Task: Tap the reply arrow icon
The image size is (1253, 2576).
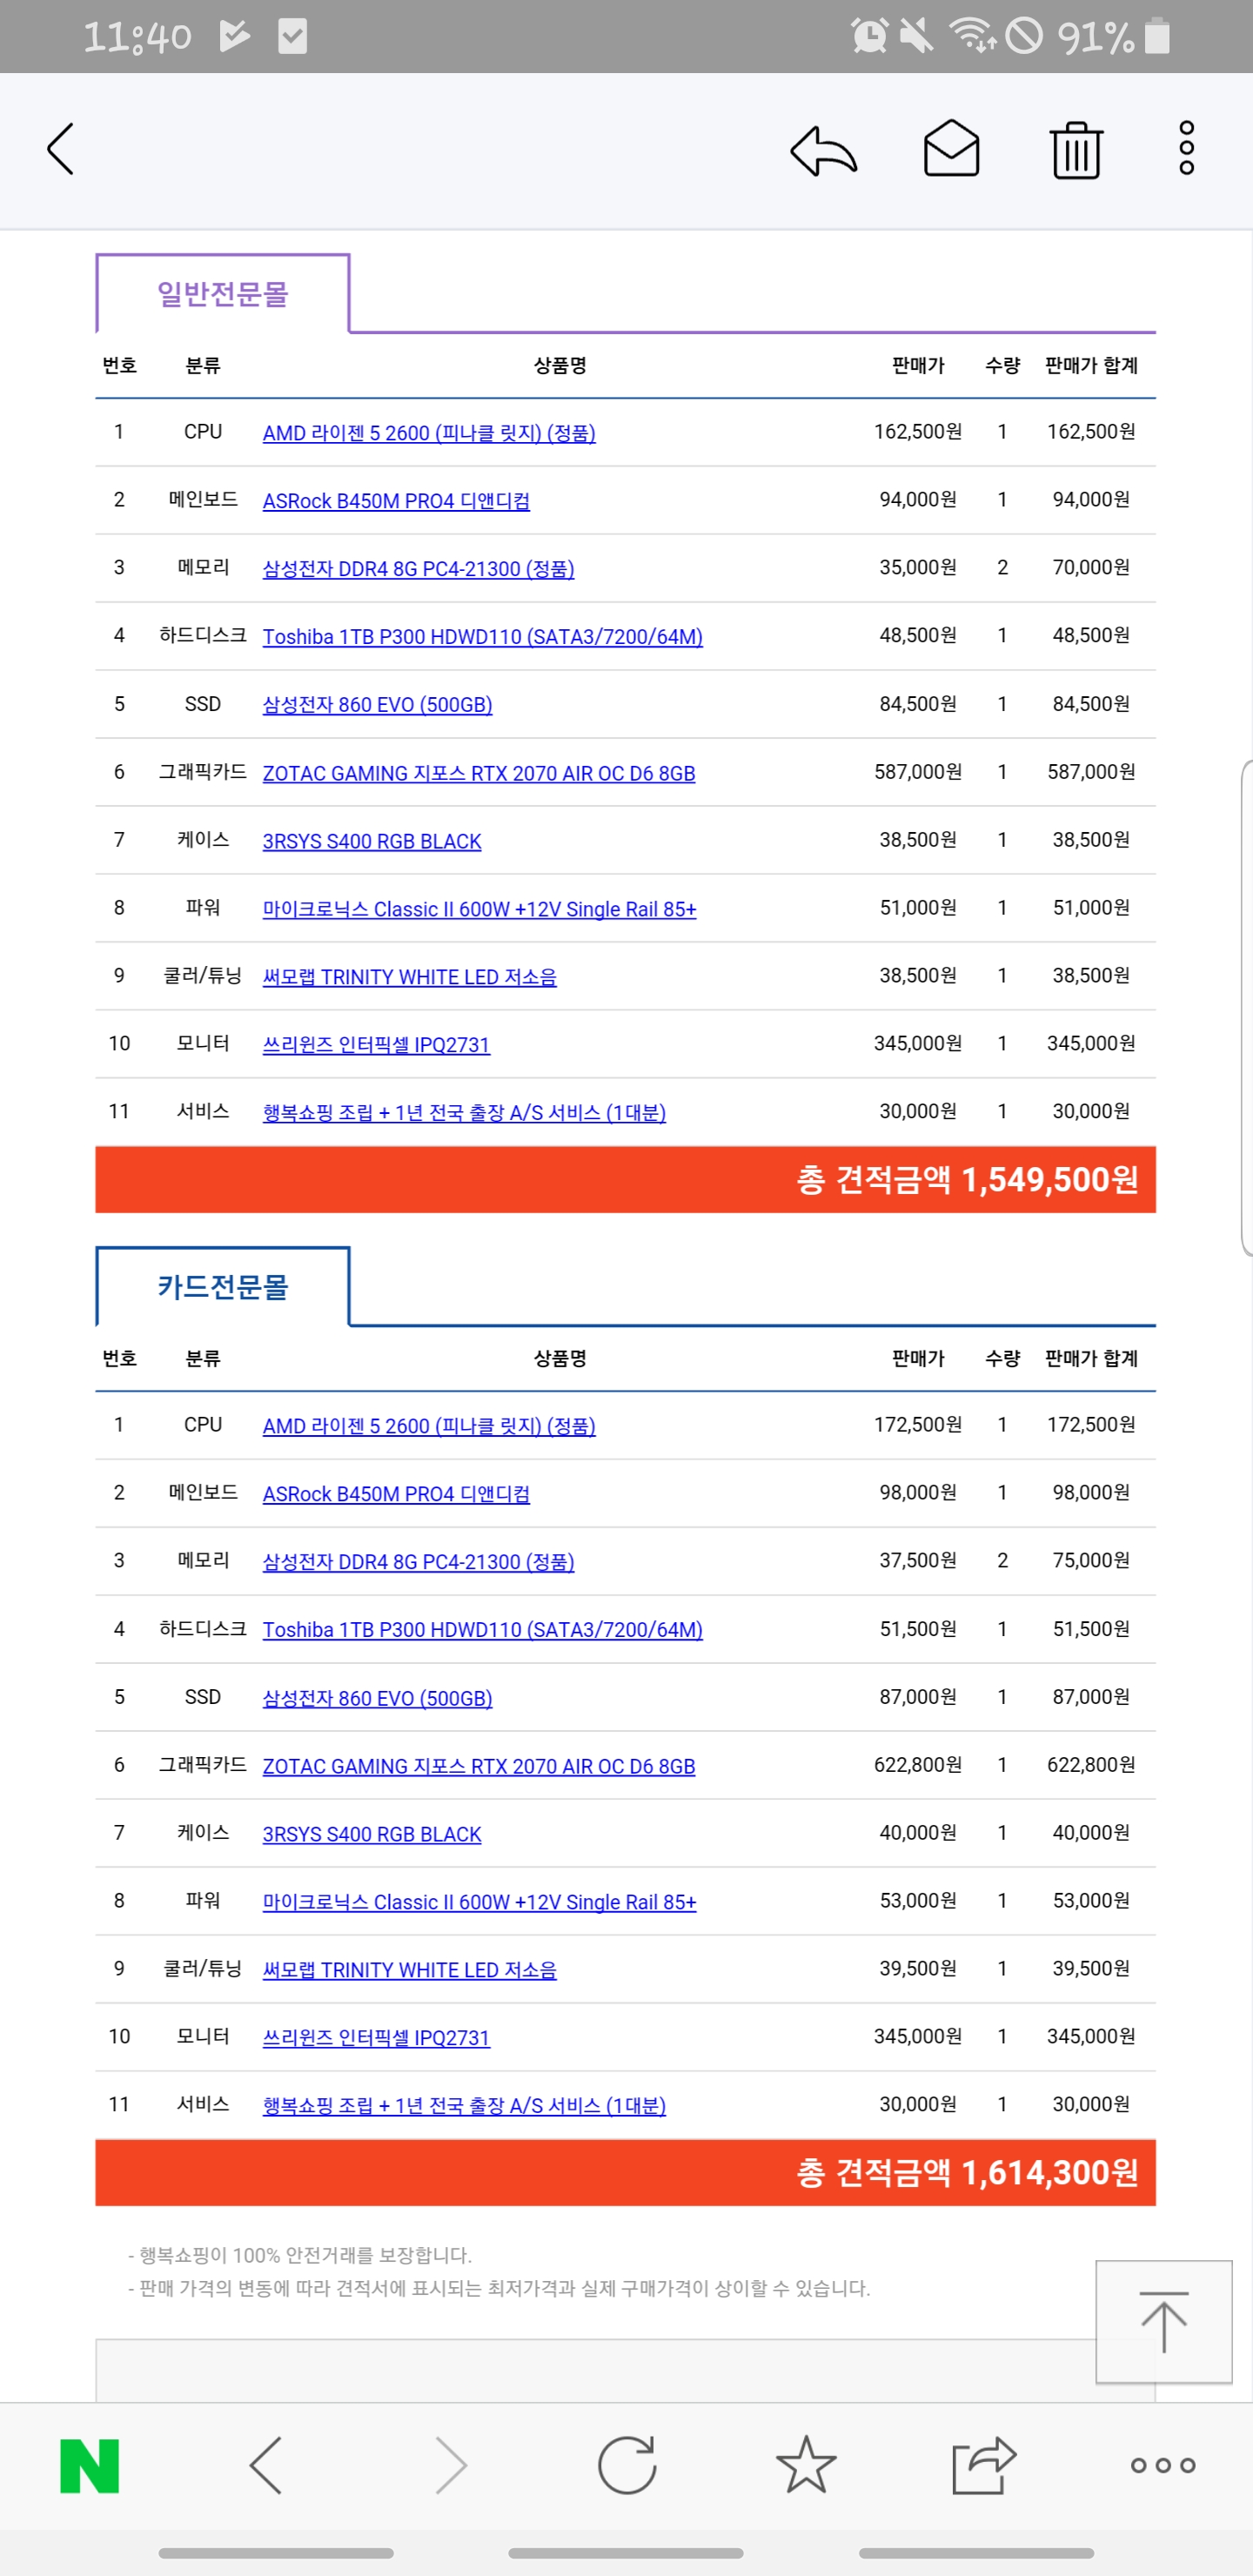Action: [823, 150]
